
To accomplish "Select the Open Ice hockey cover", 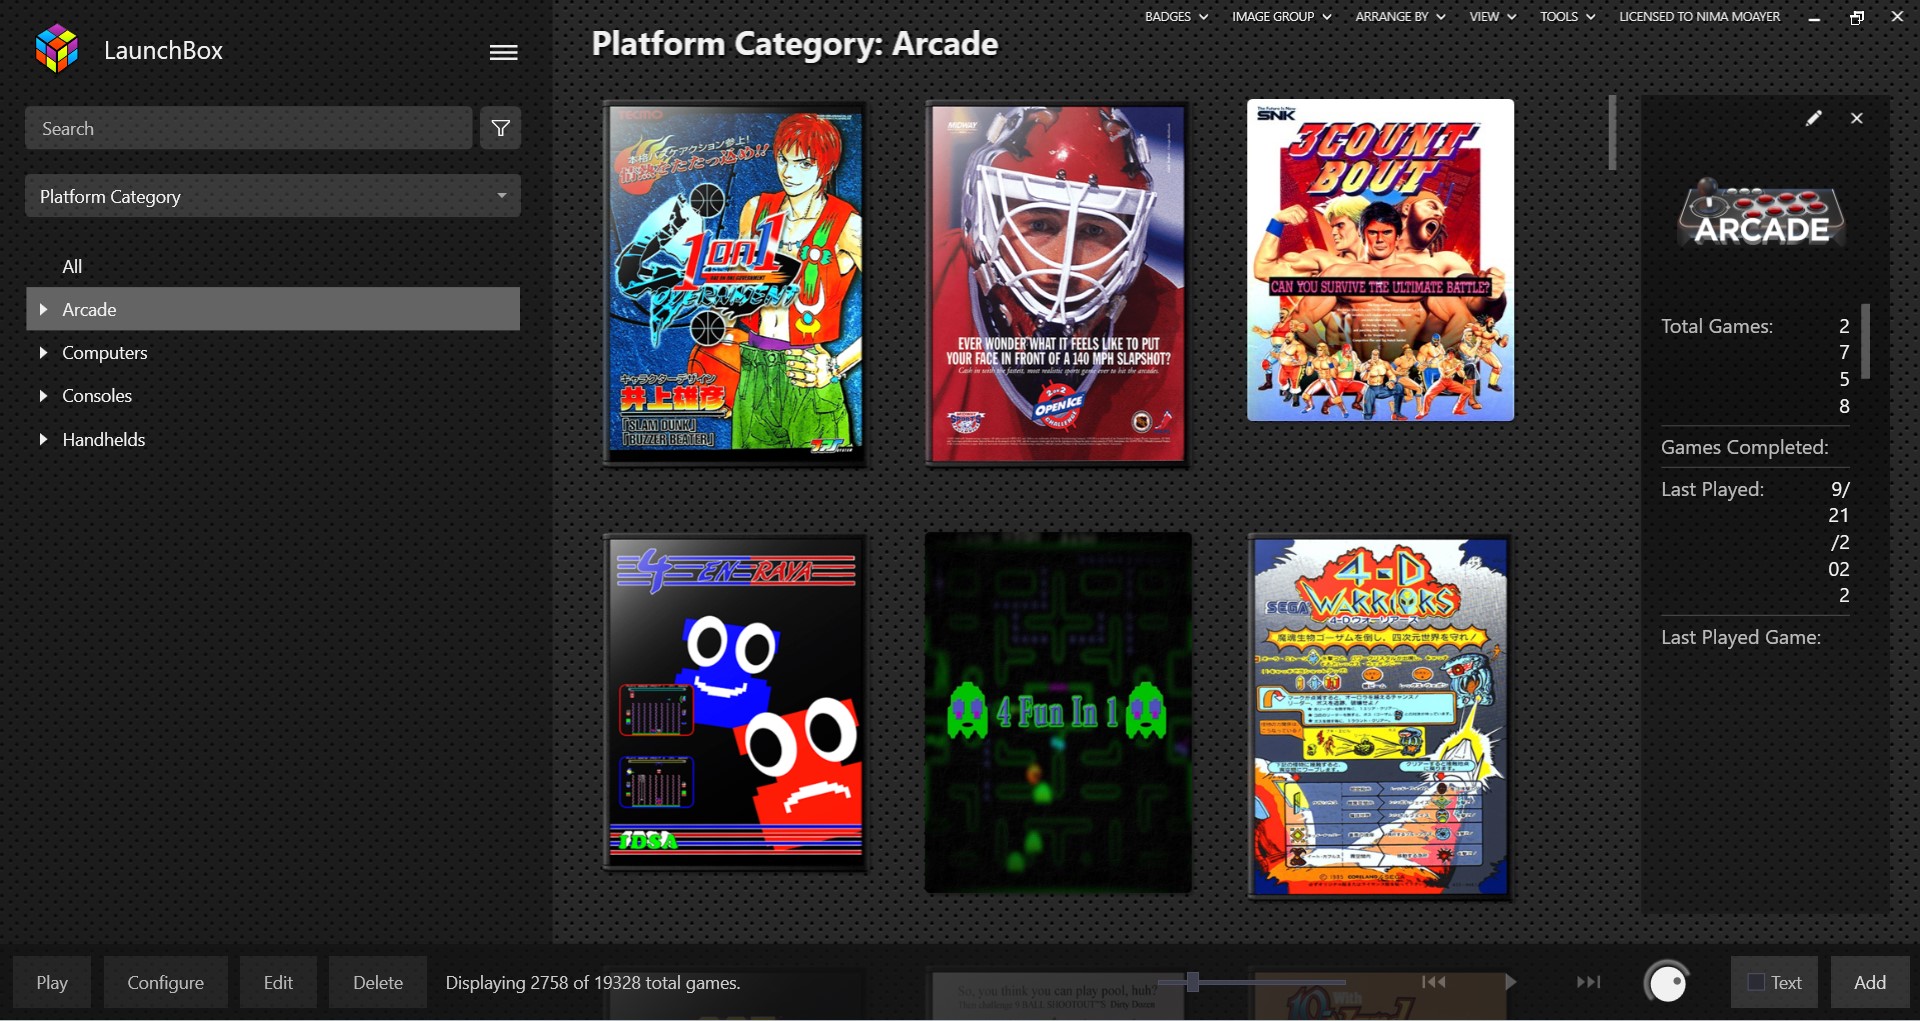I will tap(1057, 284).
